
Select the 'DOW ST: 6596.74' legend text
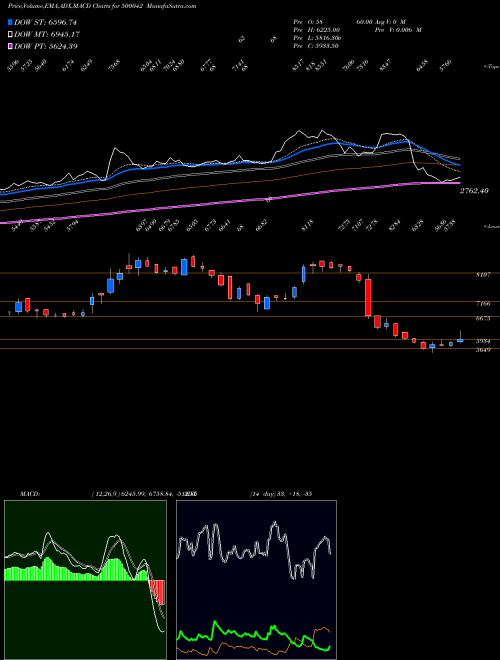45,22
